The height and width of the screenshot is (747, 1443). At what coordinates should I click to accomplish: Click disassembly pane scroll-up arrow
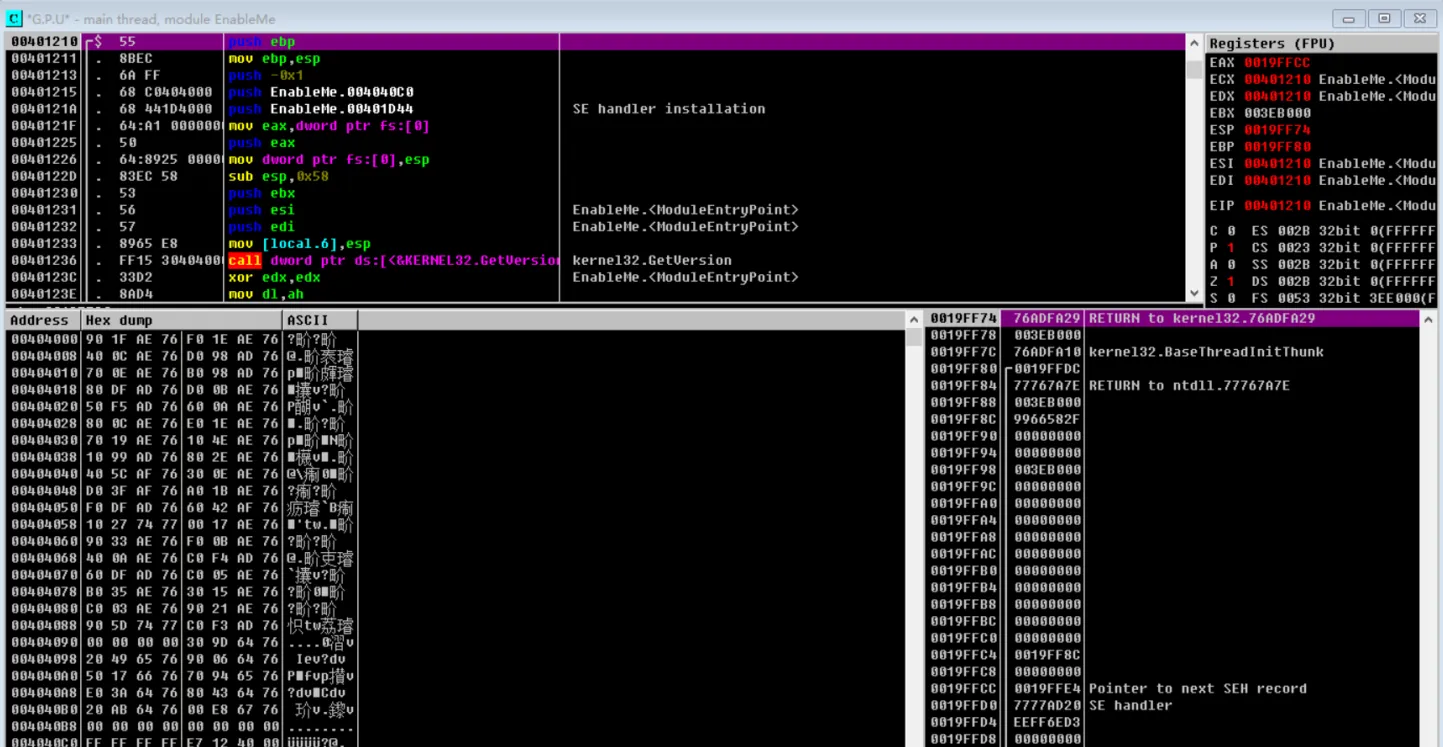pos(1194,43)
